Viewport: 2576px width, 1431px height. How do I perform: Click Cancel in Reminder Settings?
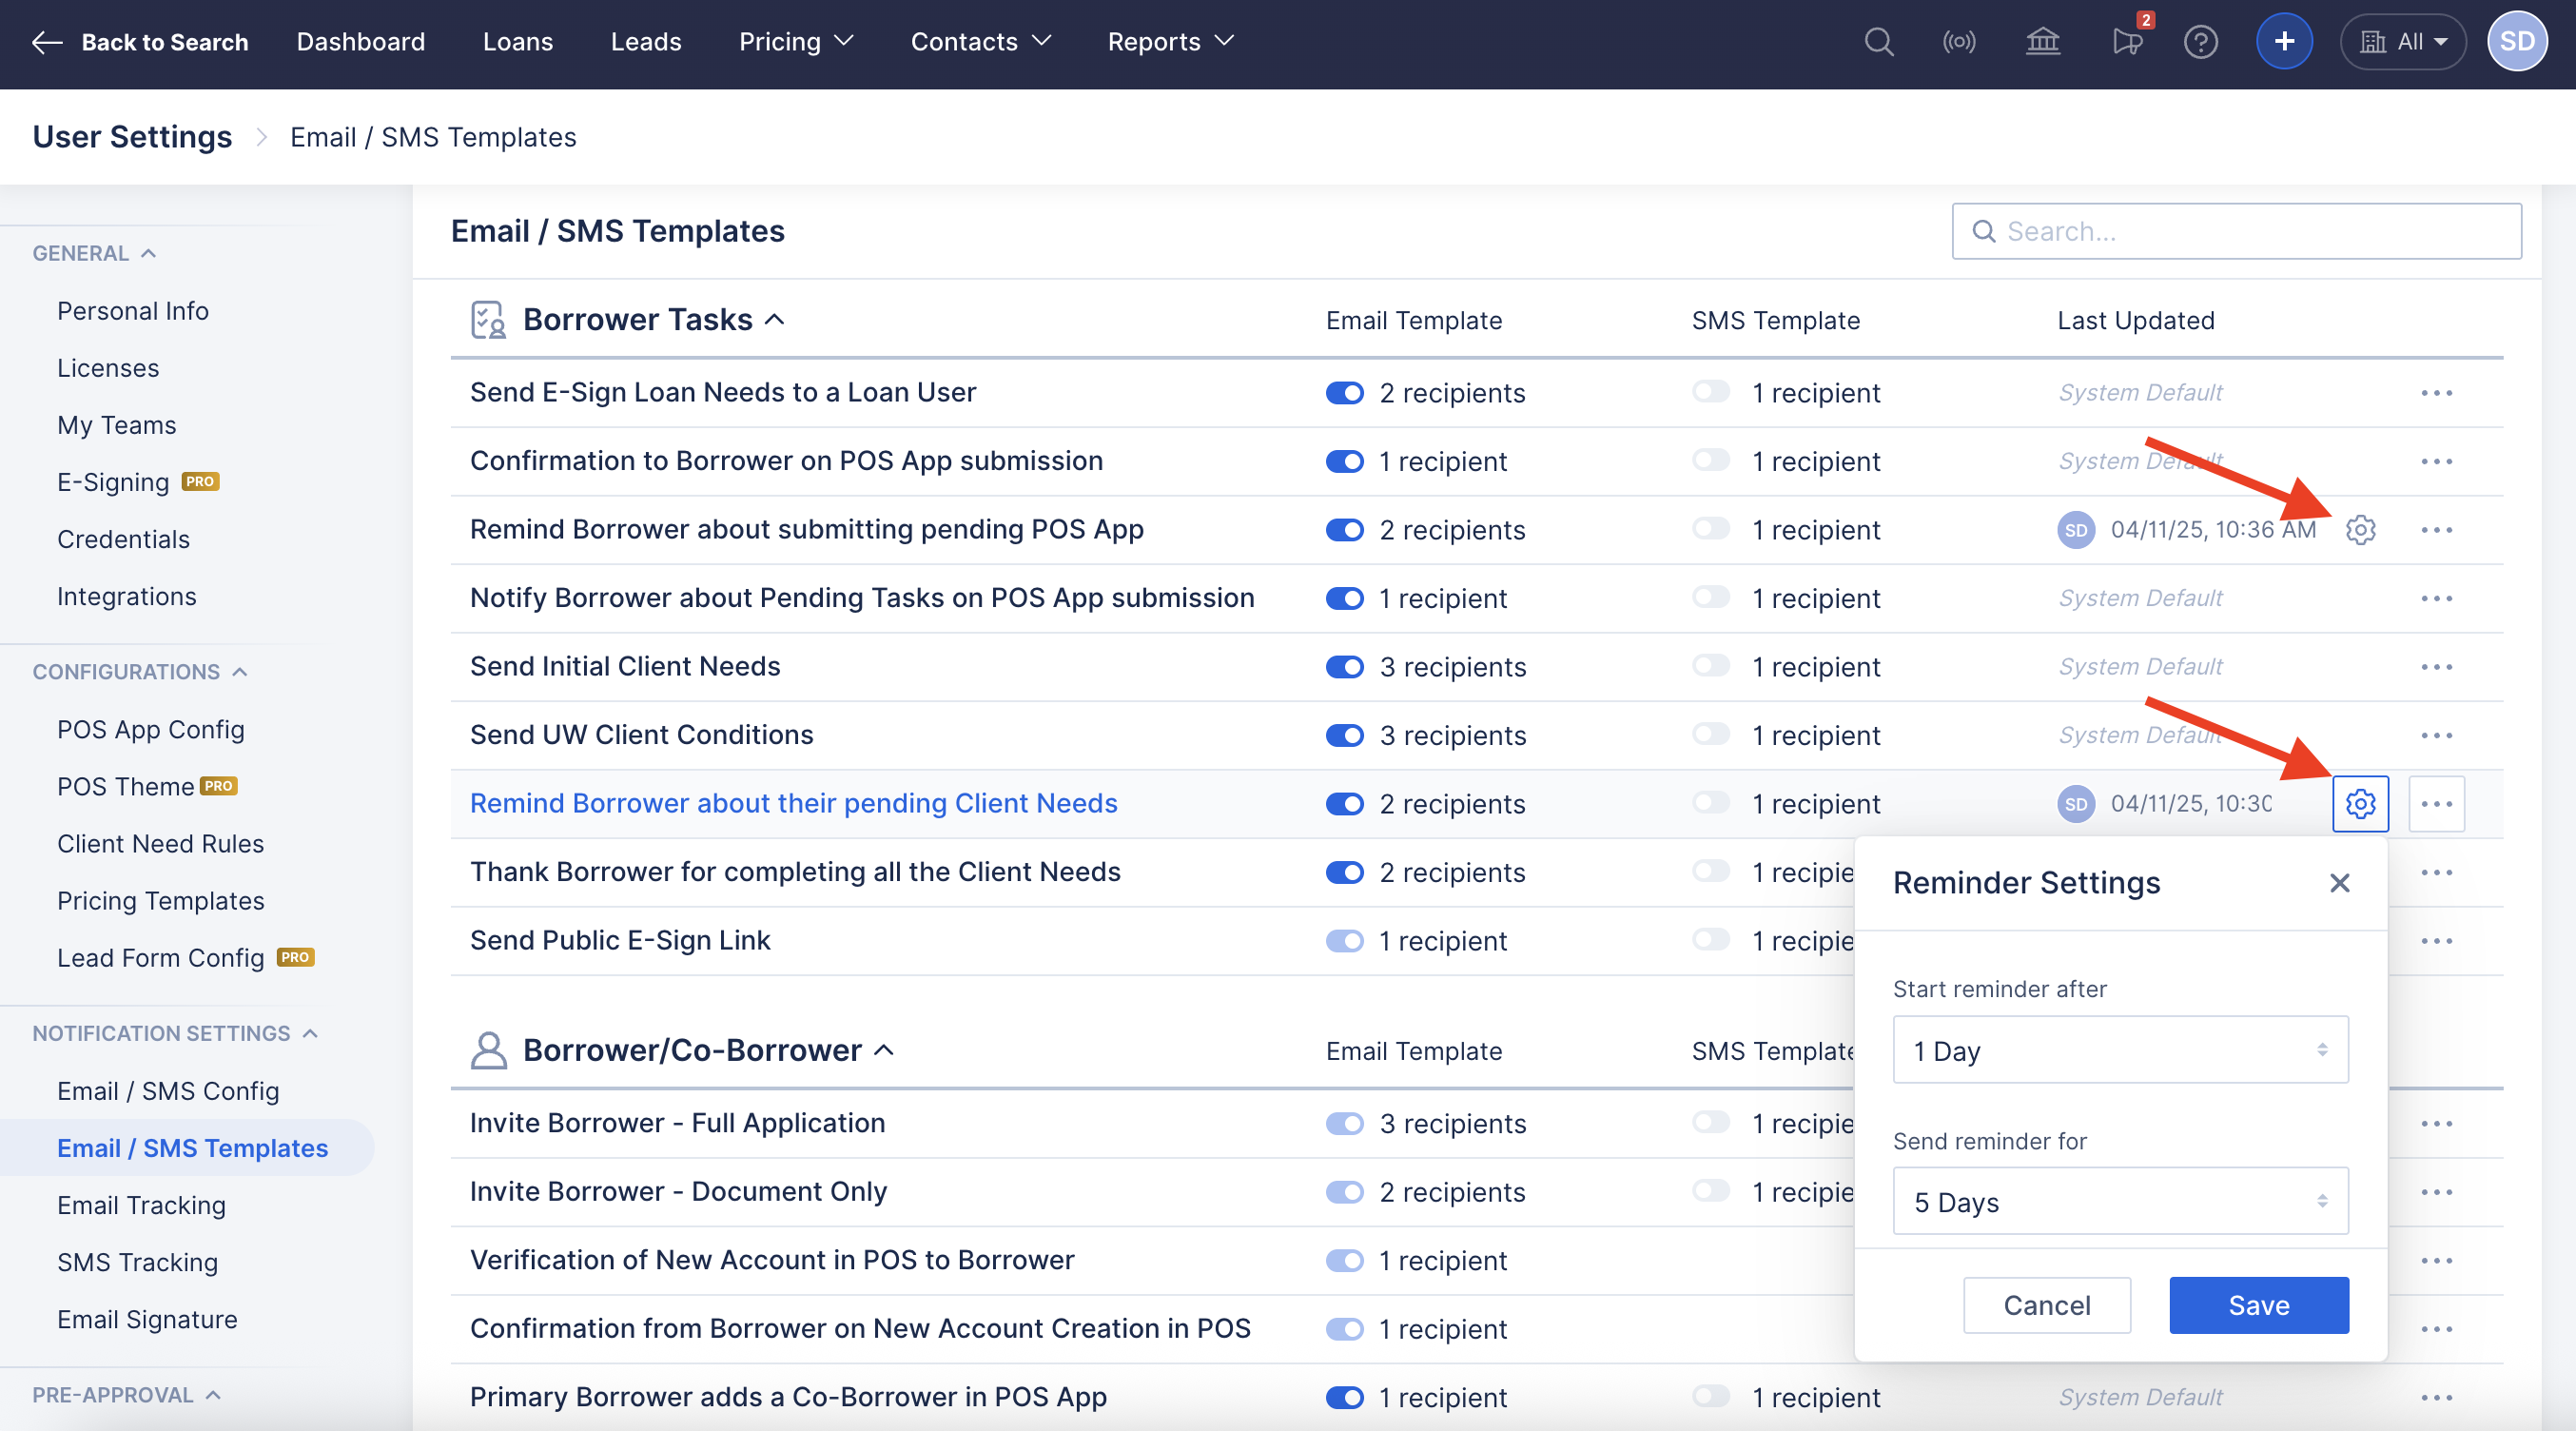click(2046, 1305)
